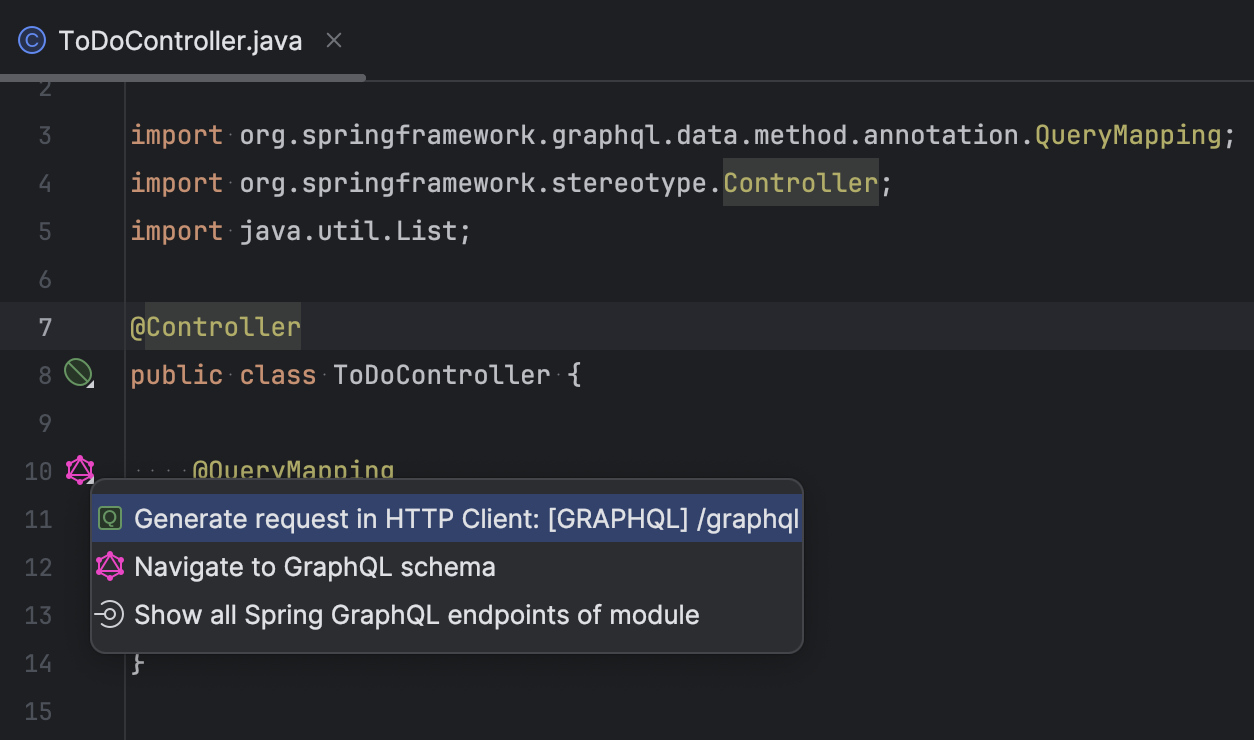Click the GraphQL icon on line 10 gutter
The width and height of the screenshot is (1254, 740).
pos(79,470)
